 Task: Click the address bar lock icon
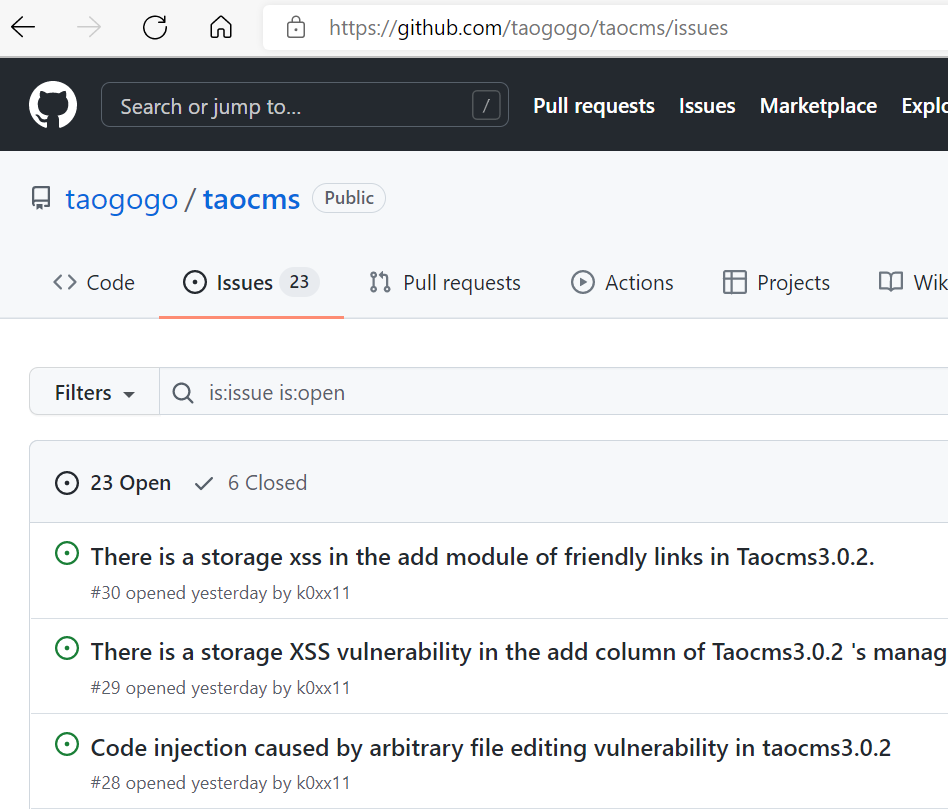[295, 28]
